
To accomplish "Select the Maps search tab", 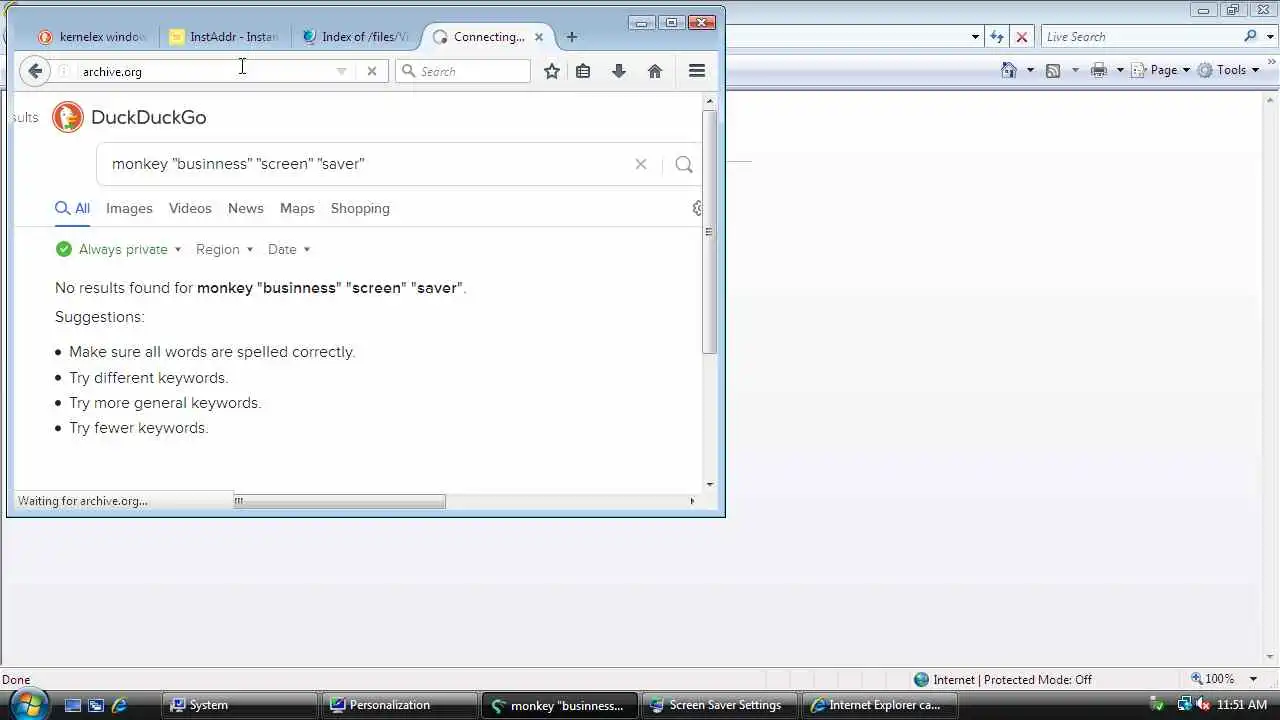I will click(297, 208).
